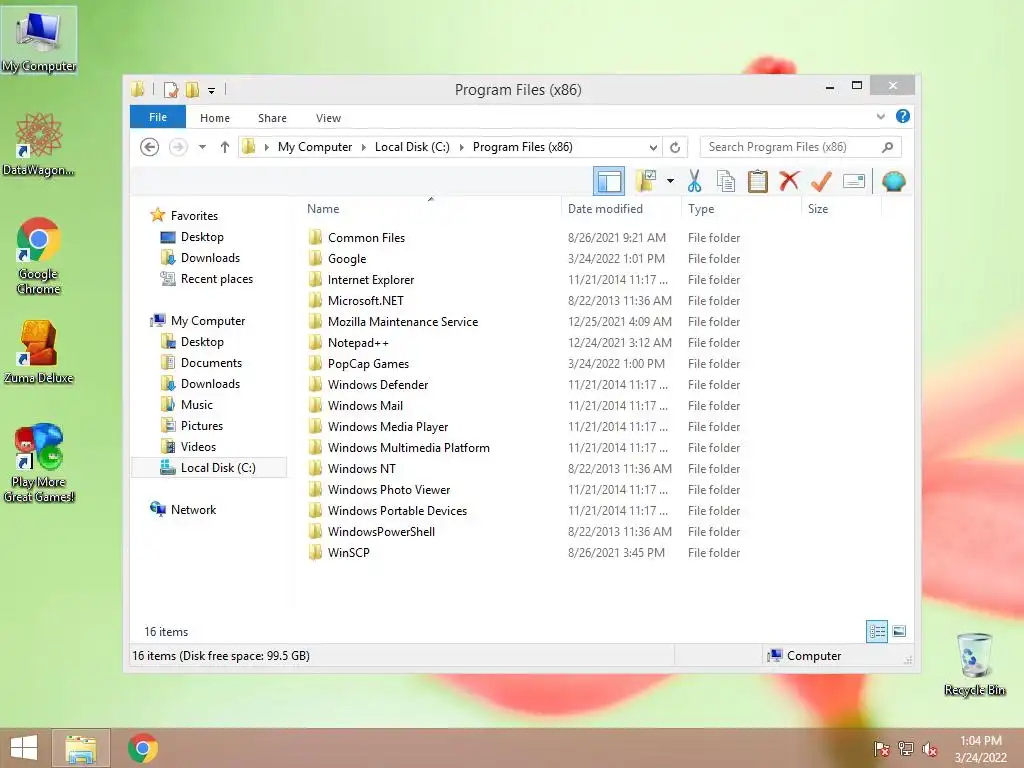Select Network in navigation pane

(x=193, y=509)
